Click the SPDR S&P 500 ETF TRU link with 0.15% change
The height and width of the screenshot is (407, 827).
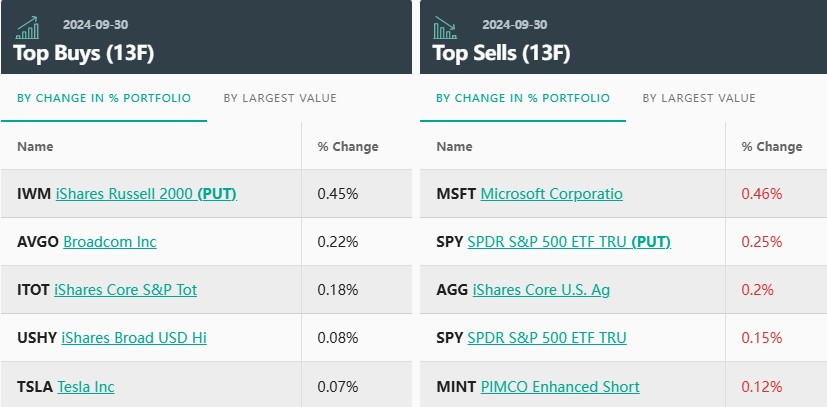[547, 337]
